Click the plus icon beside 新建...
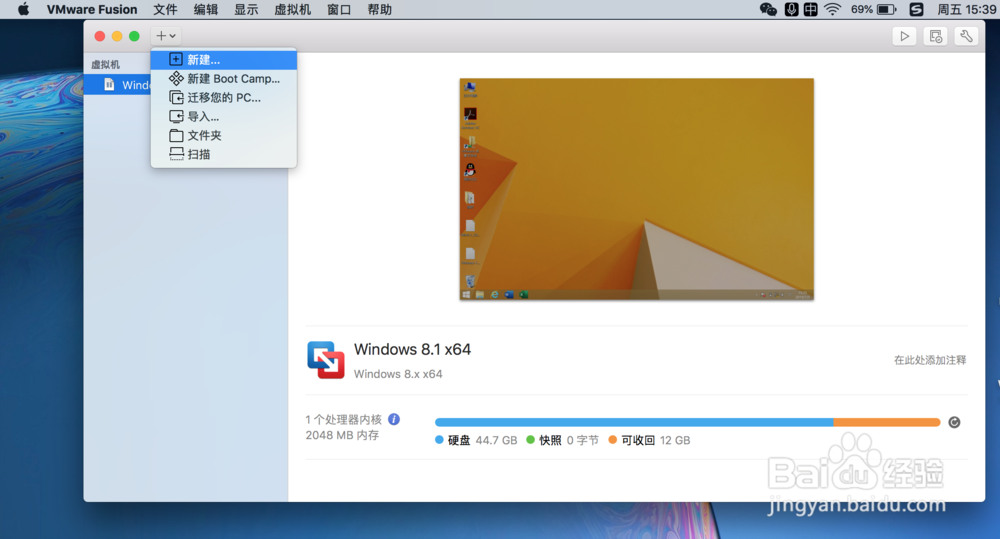Screen dimensions: 1000x539 point(176,59)
